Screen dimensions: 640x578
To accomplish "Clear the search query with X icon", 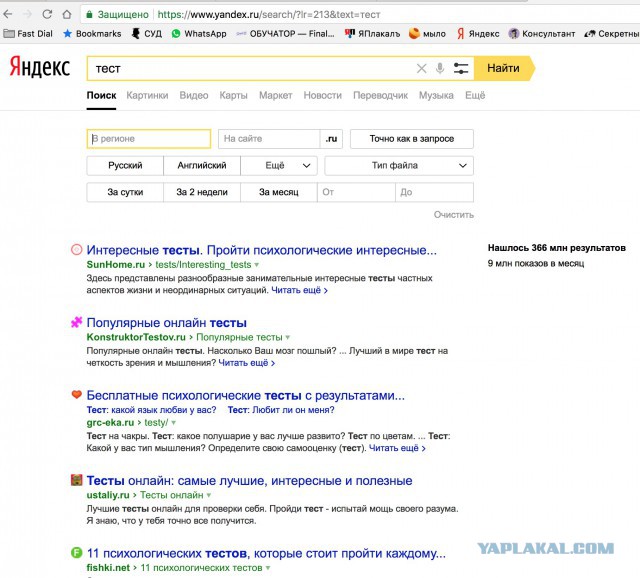I will pyautogui.click(x=422, y=69).
